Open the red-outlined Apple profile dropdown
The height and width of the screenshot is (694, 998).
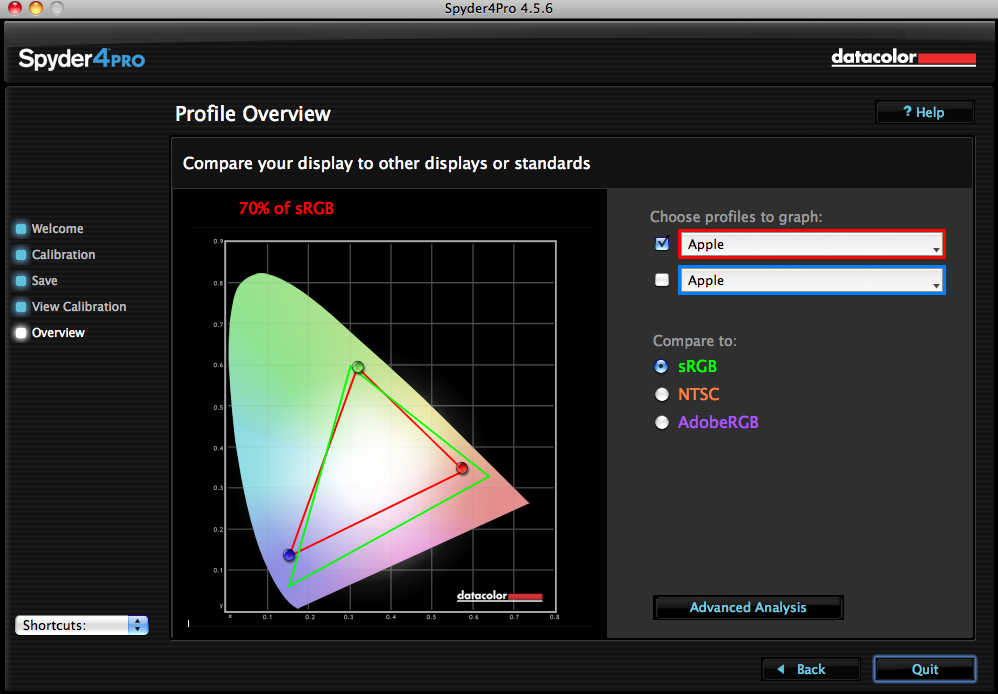812,244
